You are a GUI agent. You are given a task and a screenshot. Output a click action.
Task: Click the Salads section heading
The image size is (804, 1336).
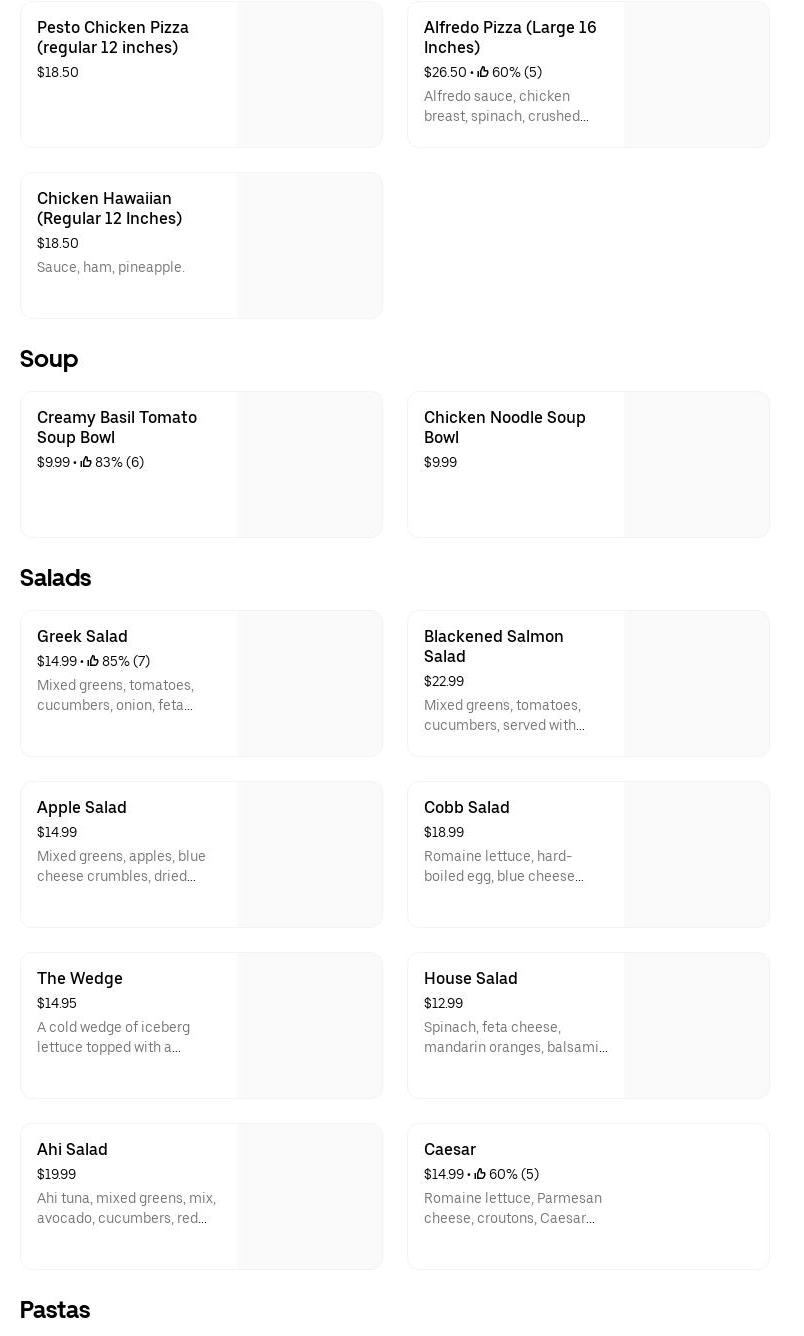coord(56,578)
